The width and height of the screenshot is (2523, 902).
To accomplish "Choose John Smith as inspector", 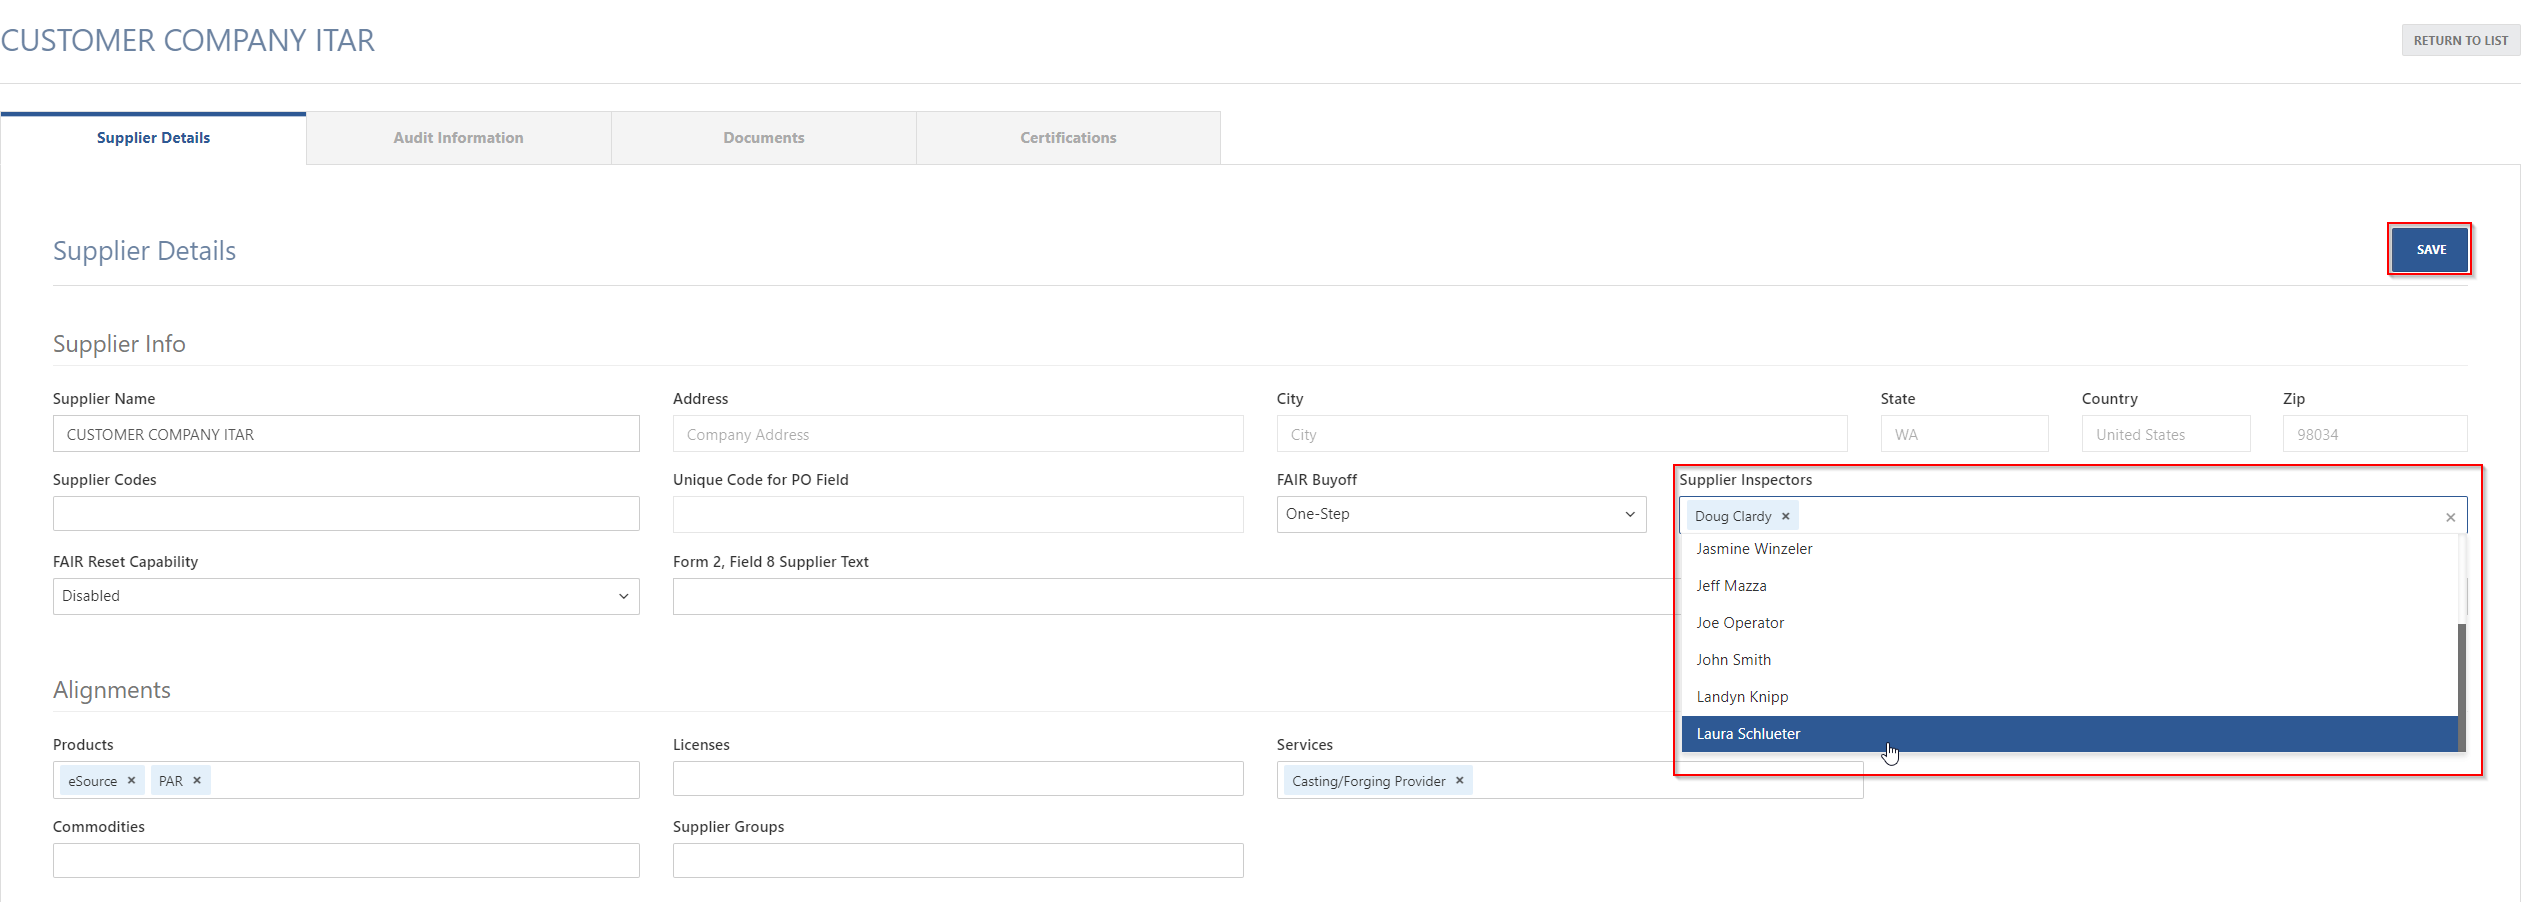I will pos(2069,660).
